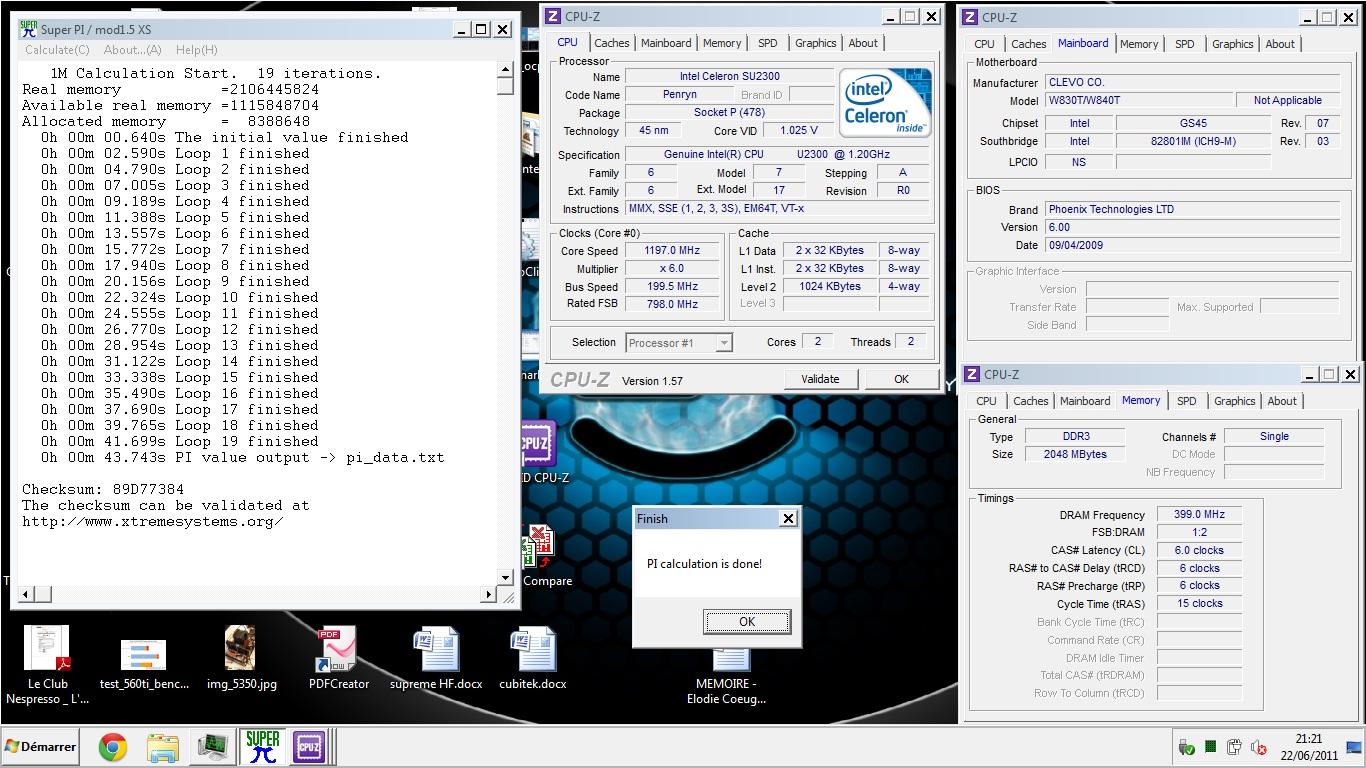
Task: Select SPD tab in CPU-Z processor window
Action: coord(767,43)
